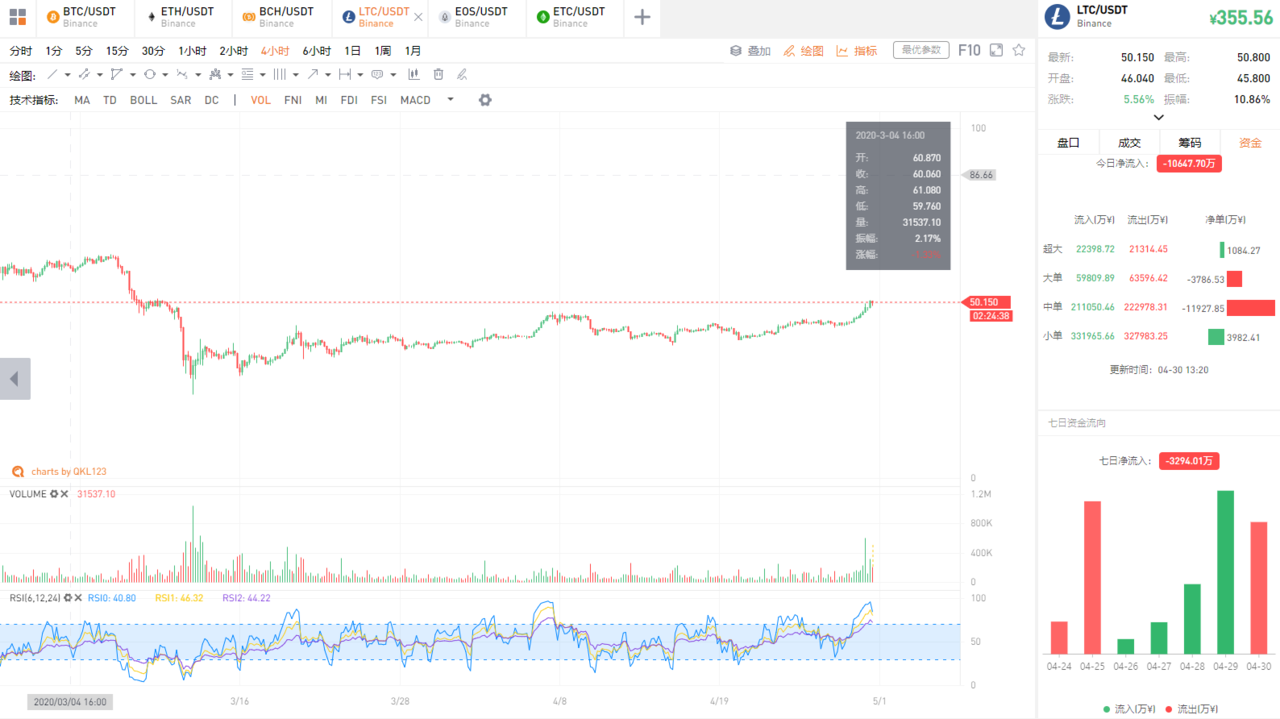
Task: Toggle the TD indicator
Action: (110, 100)
